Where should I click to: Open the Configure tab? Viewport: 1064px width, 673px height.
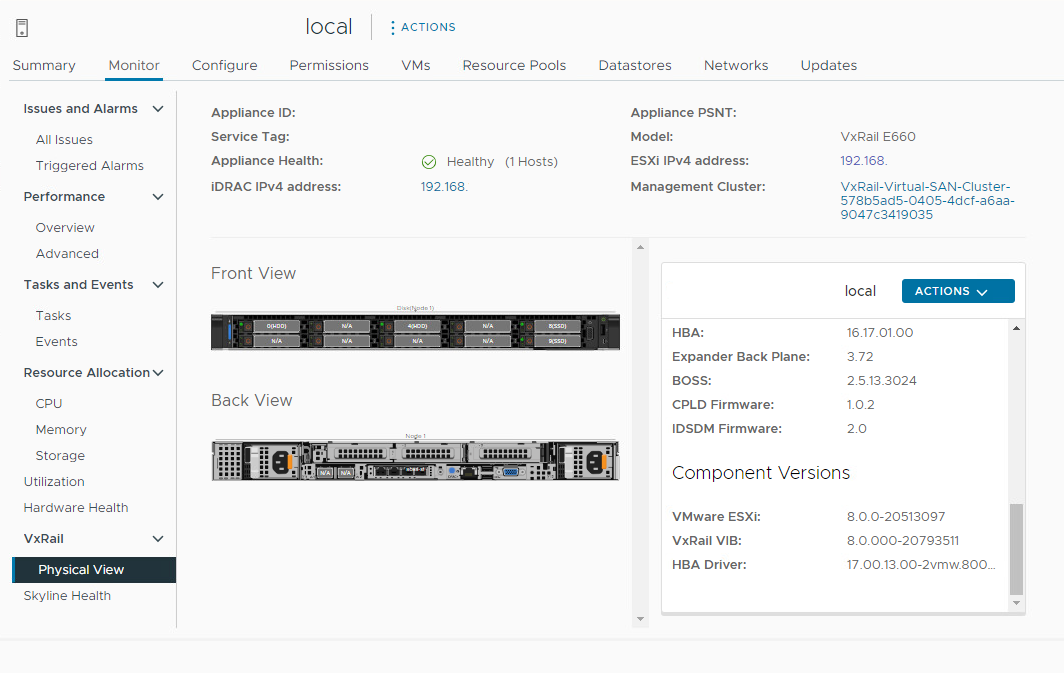(x=225, y=65)
